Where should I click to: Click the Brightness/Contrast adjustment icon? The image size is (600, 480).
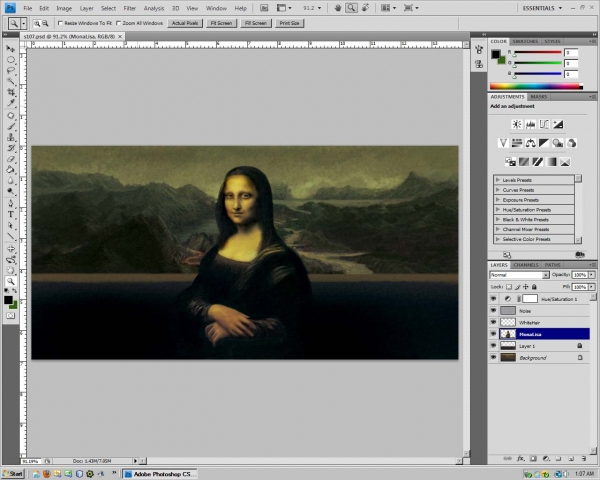pos(517,124)
